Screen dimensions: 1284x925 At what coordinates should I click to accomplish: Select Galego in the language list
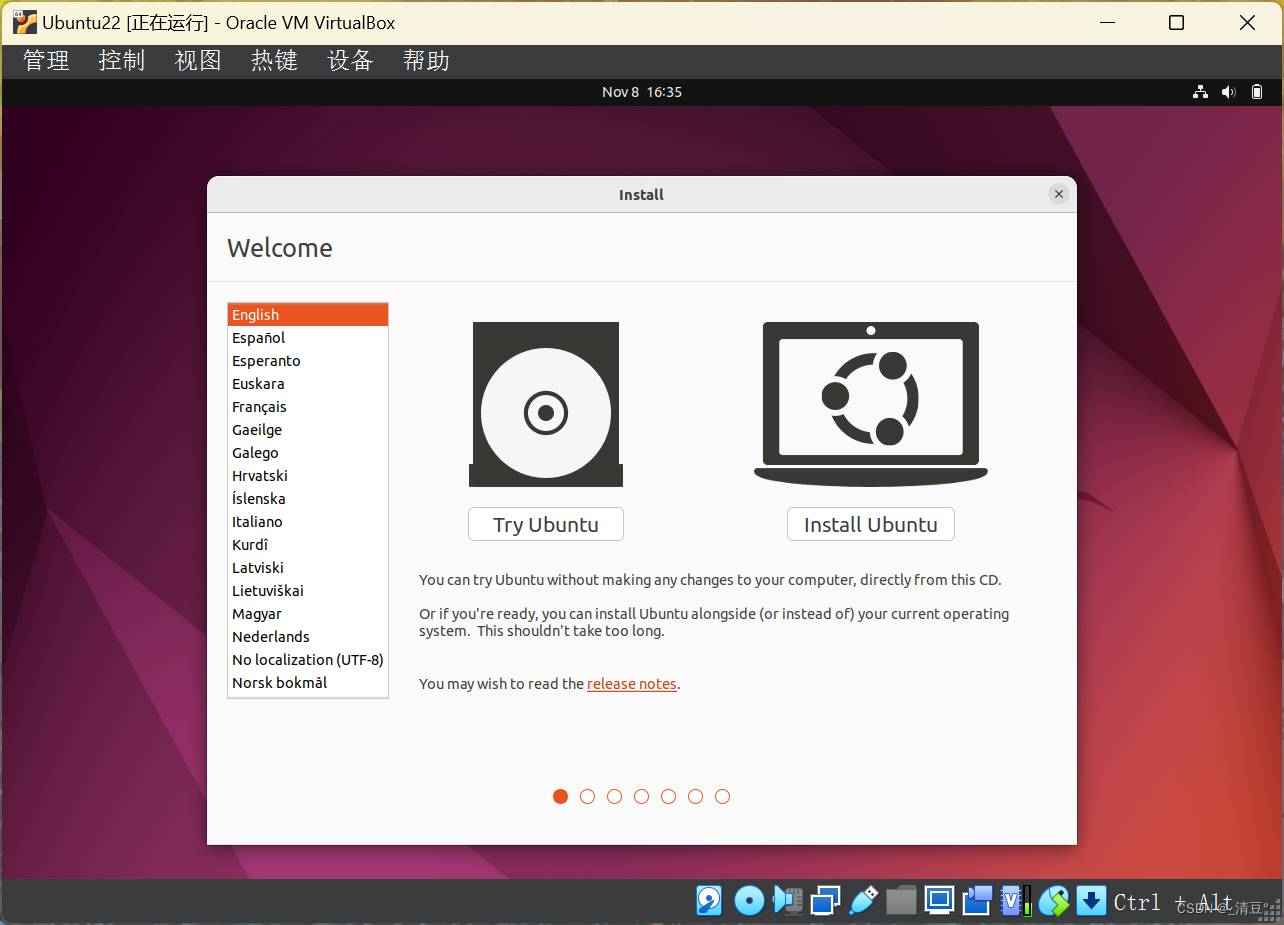click(x=308, y=453)
